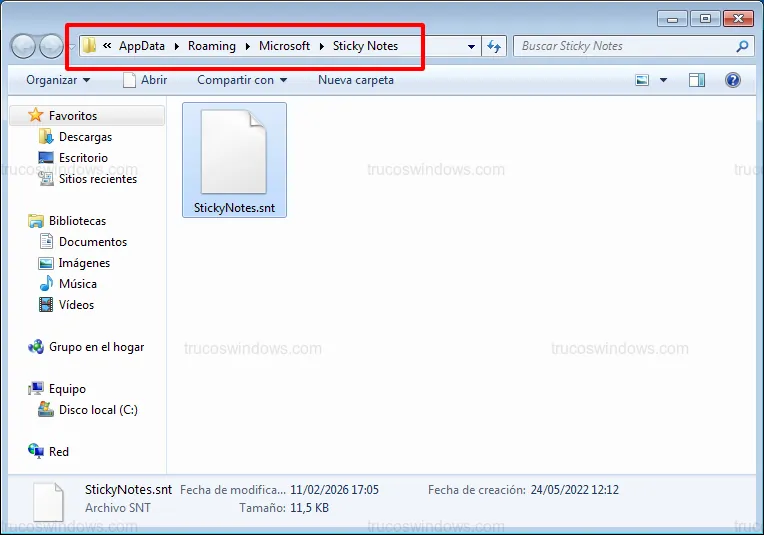Click the Buscar Sticky Notes search field
764x535 pixels.
click(625, 46)
